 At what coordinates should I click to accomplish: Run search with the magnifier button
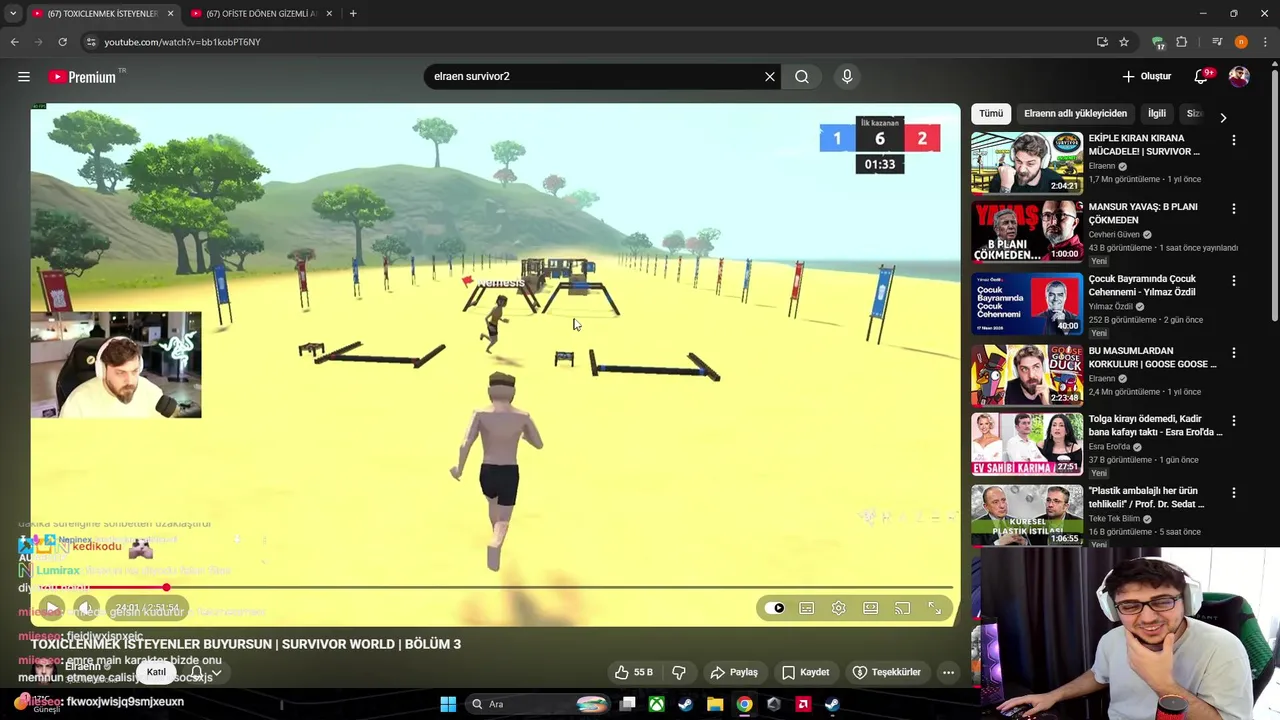[802, 76]
